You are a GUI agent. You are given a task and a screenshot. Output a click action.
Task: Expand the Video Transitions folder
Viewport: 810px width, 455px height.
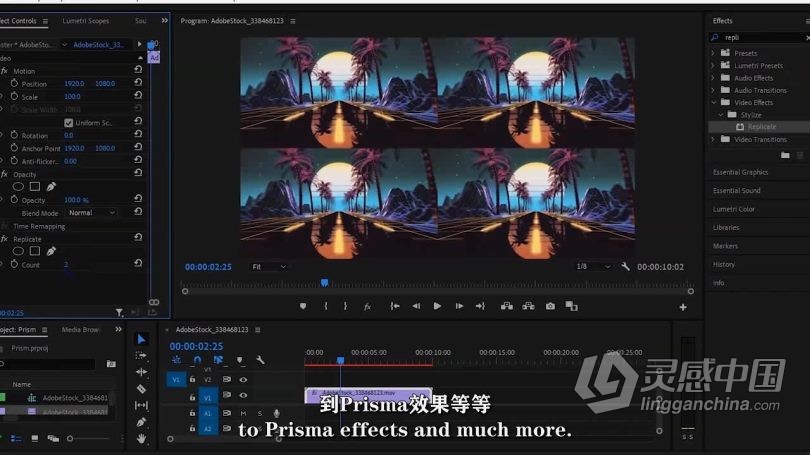point(713,139)
